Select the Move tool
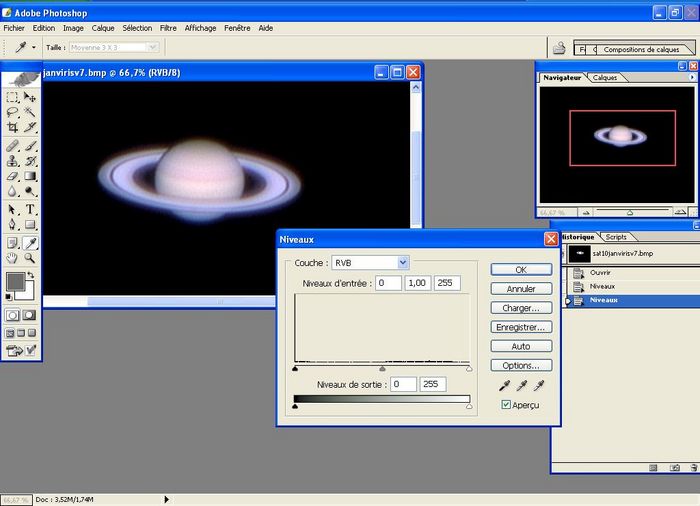The width and height of the screenshot is (700, 506). click(31, 97)
